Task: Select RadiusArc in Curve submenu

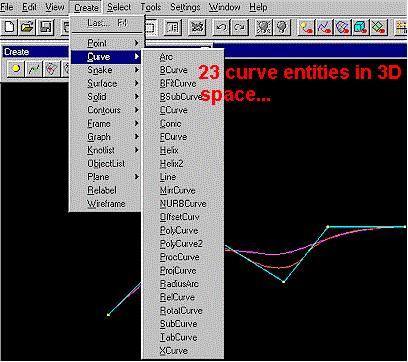Action: (x=183, y=284)
